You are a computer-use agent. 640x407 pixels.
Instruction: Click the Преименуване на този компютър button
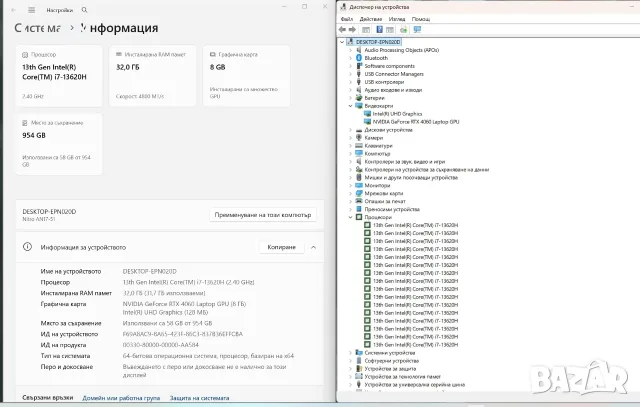tap(263, 215)
